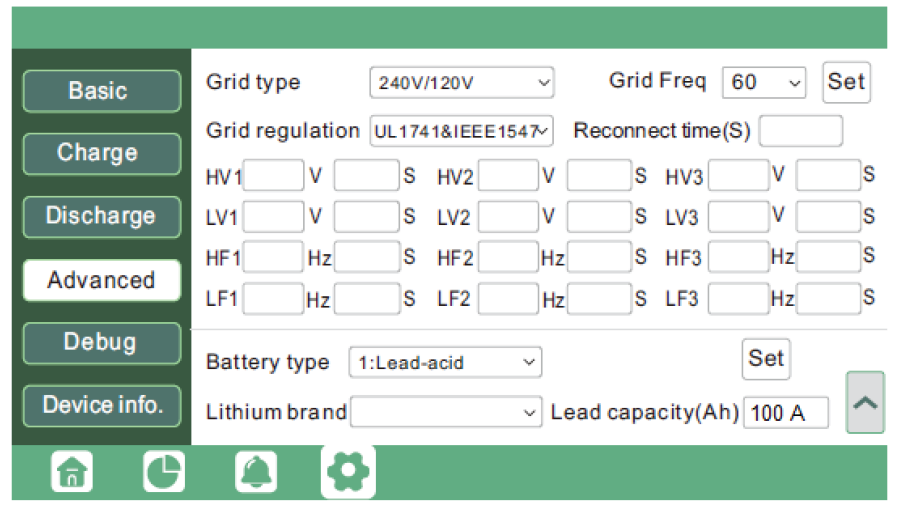This screenshot has width=897, height=507.
Task: Expand the Battery type dropdown
Action: tap(445, 363)
